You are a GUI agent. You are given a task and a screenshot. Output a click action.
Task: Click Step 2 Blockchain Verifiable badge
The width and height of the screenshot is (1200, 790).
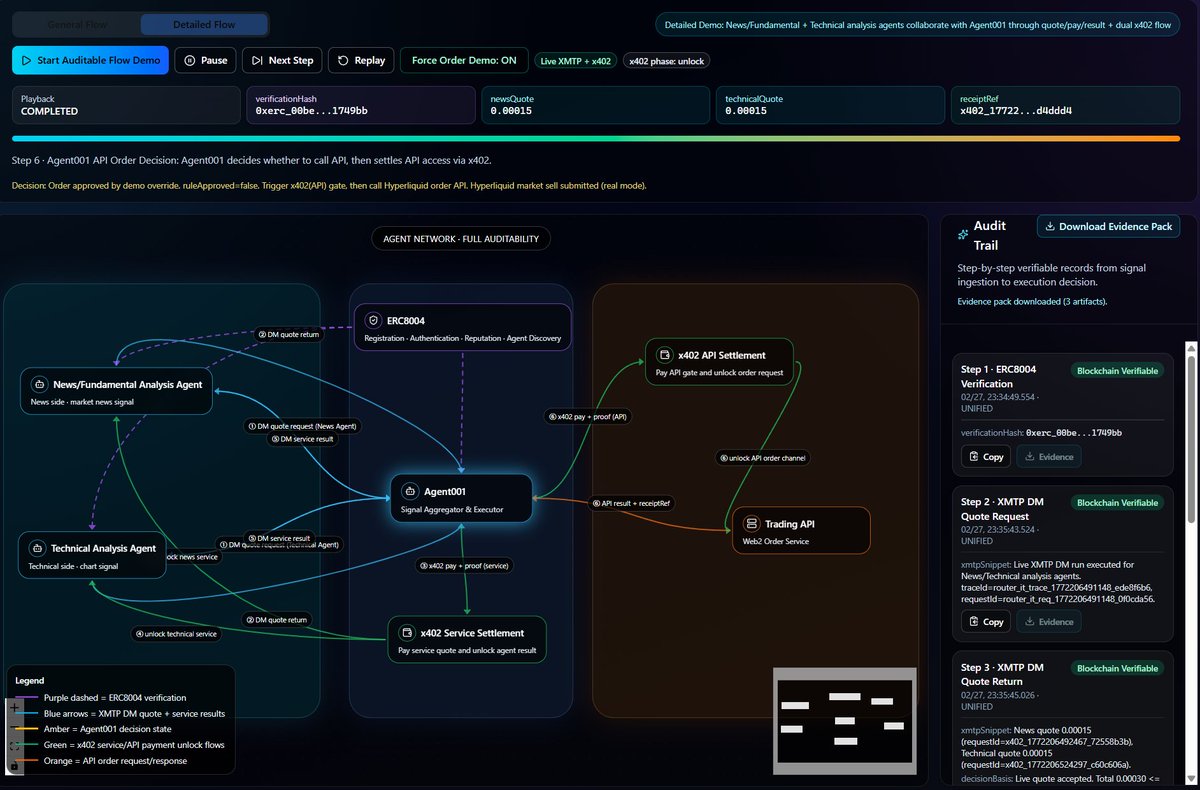coord(1117,503)
